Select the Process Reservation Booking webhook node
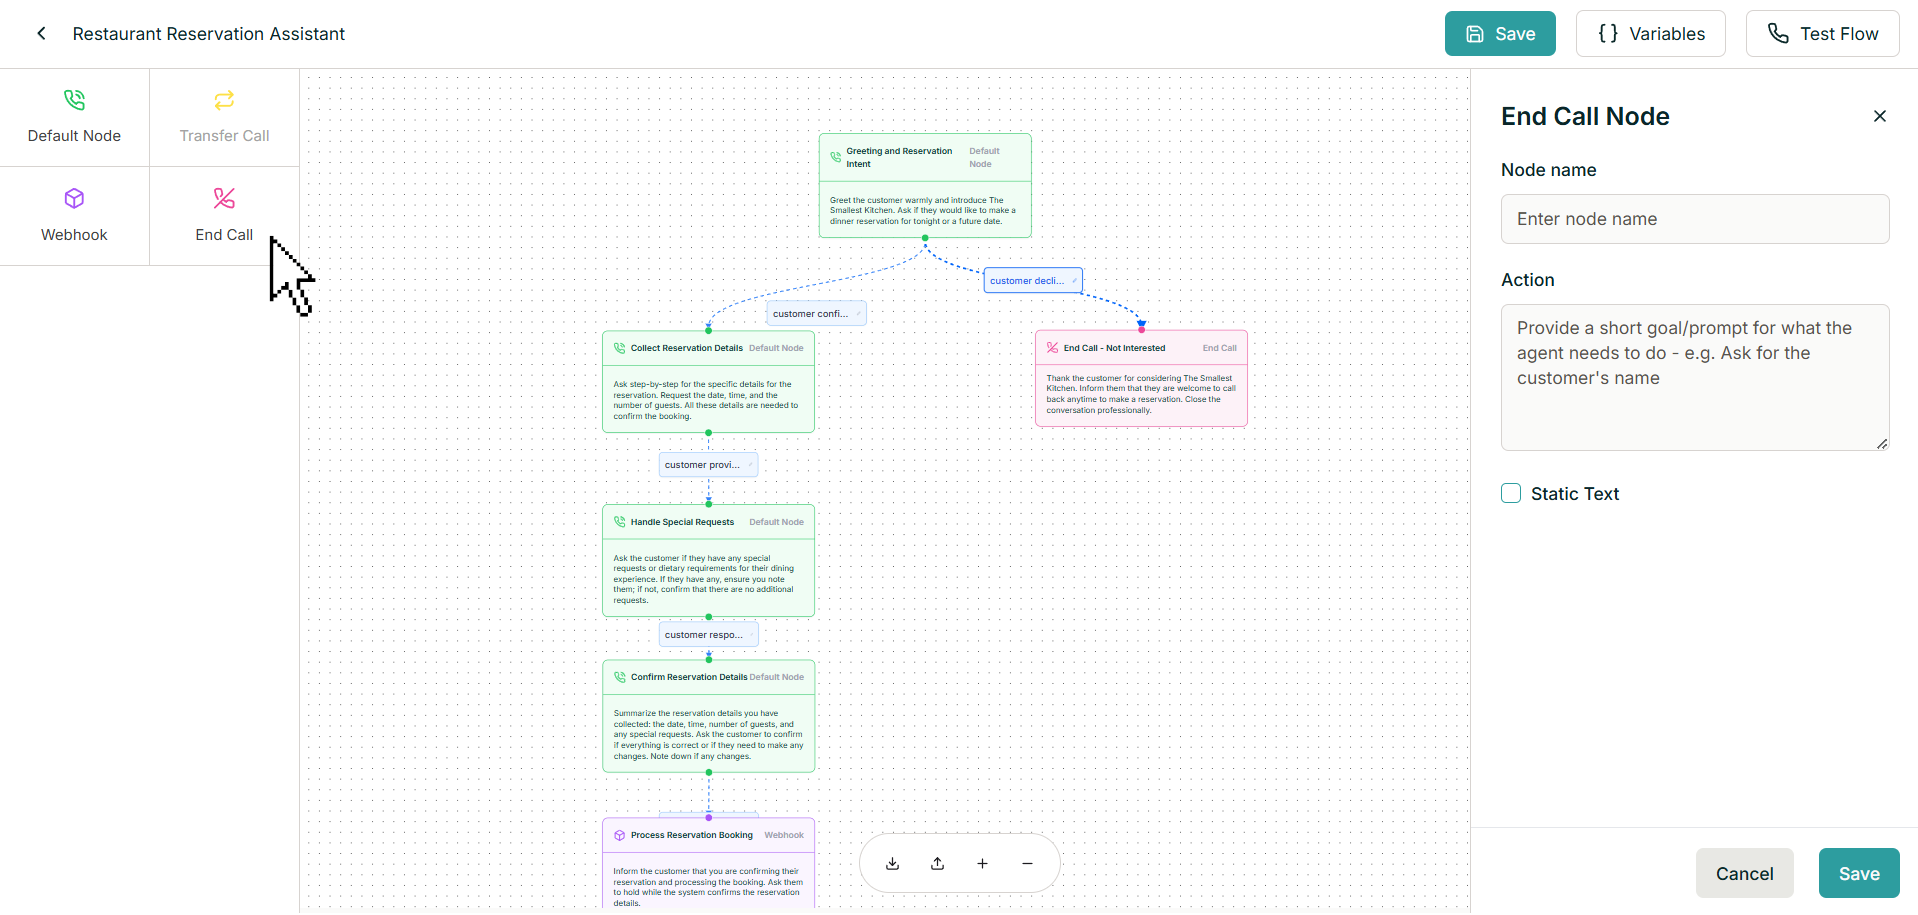This screenshot has width=1918, height=915. 709,863
